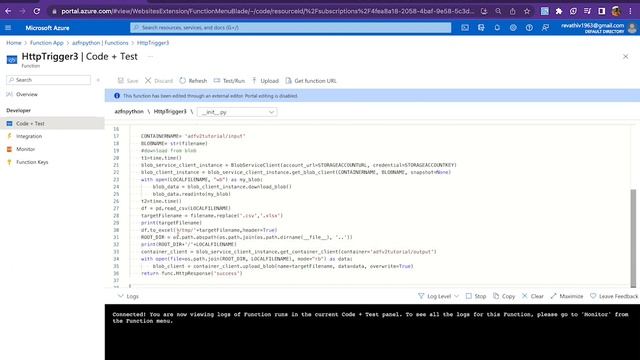Maximize the logs panel

567,296
